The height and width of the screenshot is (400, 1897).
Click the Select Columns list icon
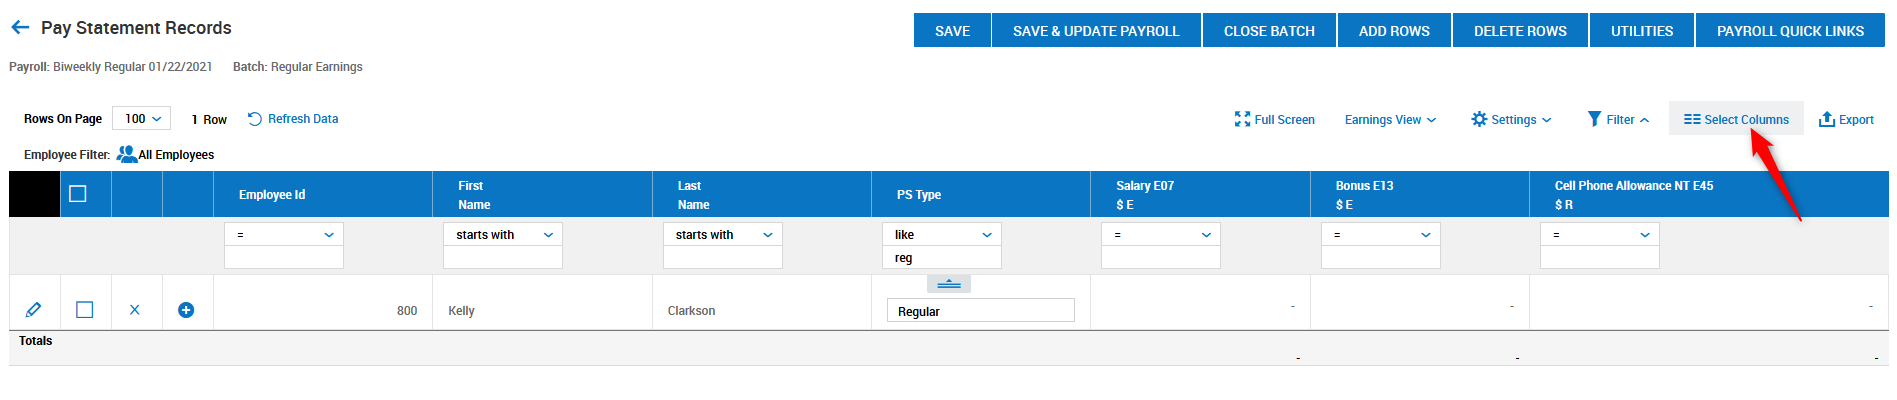point(1692,119)
